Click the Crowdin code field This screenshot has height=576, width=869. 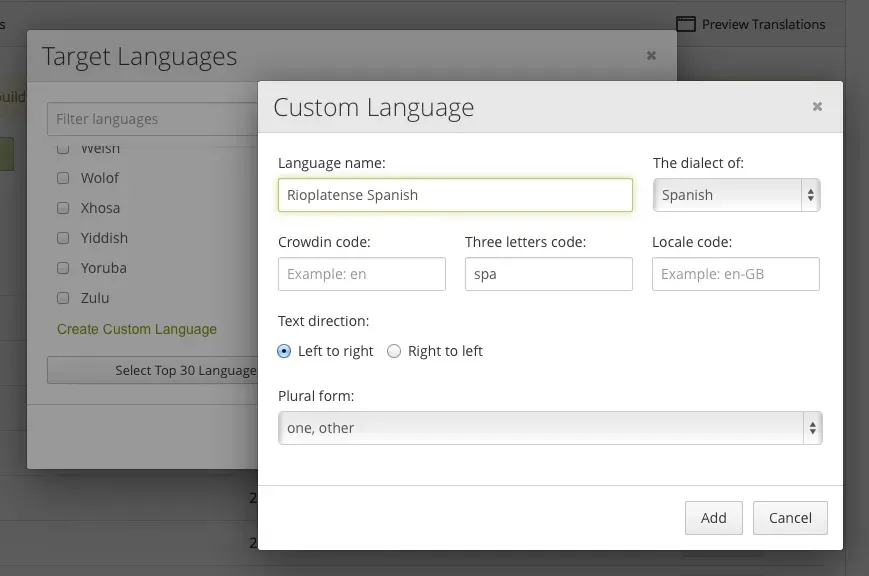[x=361, y=274]
